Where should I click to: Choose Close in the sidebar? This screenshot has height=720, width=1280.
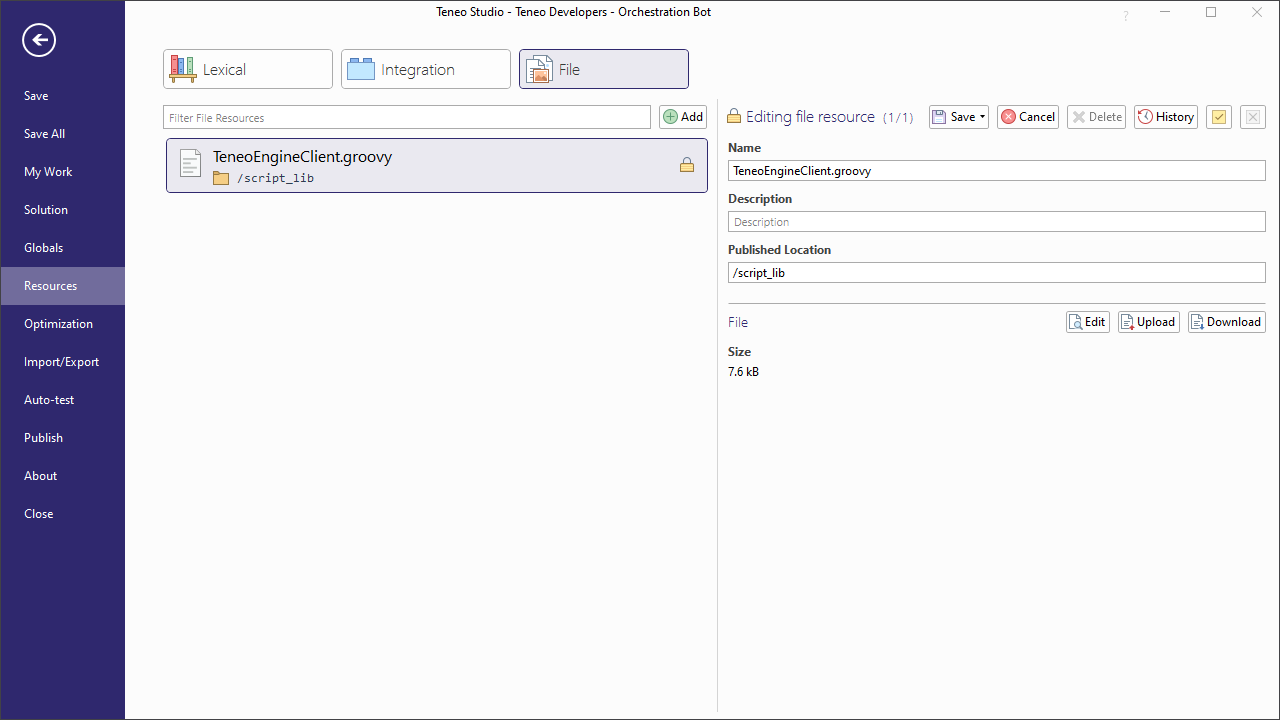point(62,514)
